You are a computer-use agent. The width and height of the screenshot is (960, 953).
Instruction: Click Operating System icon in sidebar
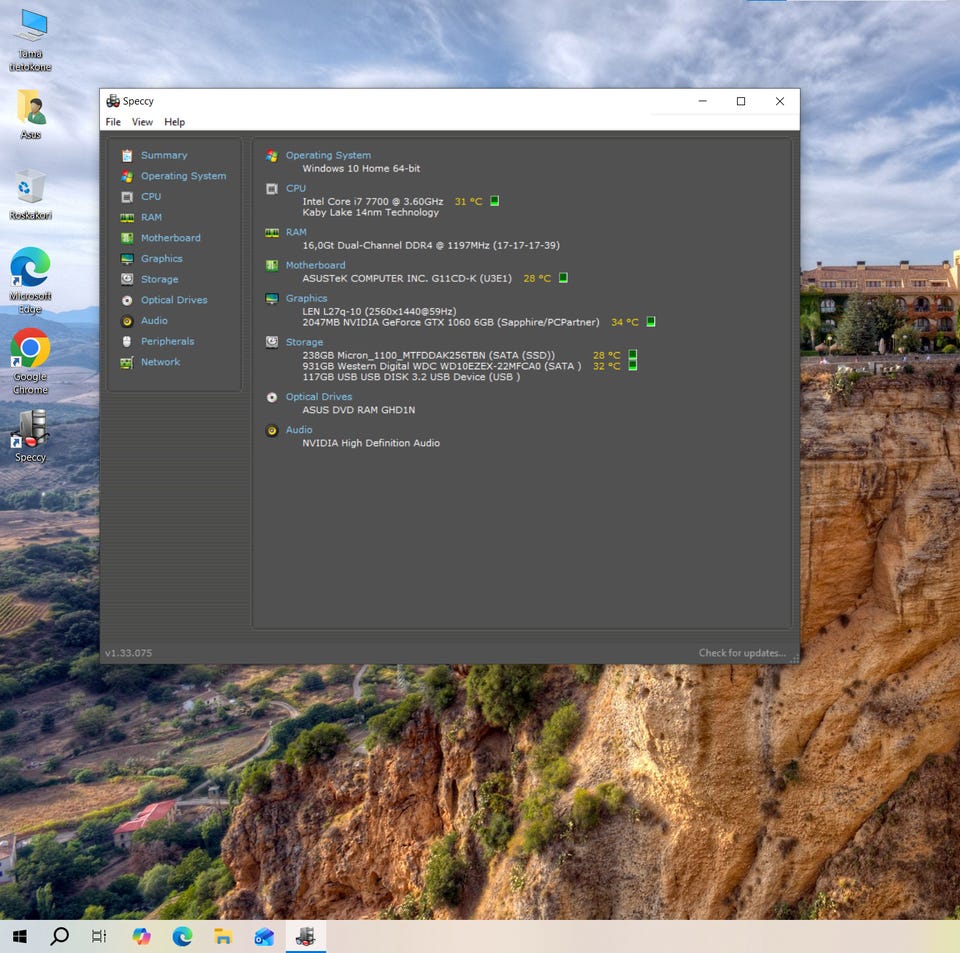127,176
